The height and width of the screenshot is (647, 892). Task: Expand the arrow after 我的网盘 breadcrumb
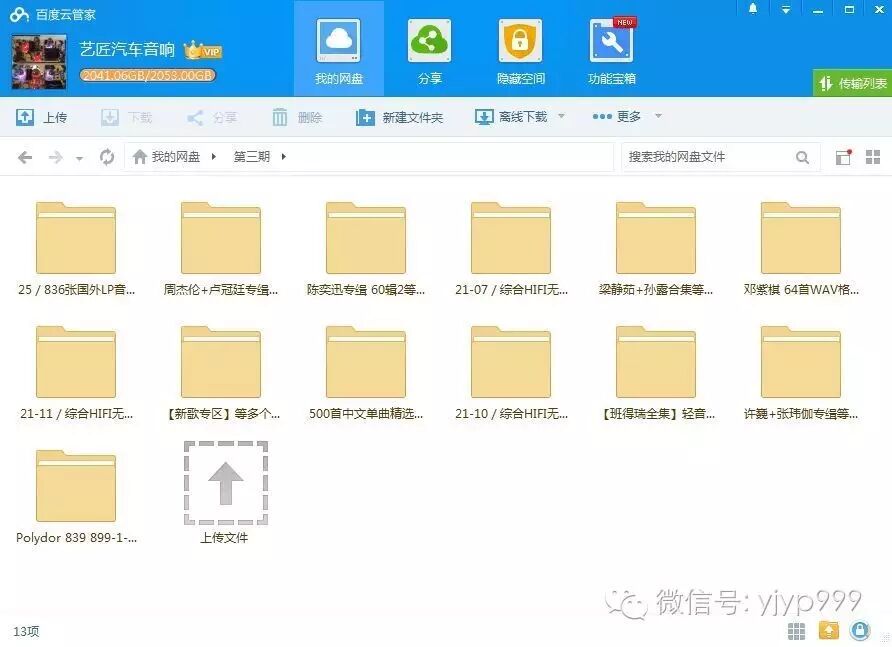(214, 156)
